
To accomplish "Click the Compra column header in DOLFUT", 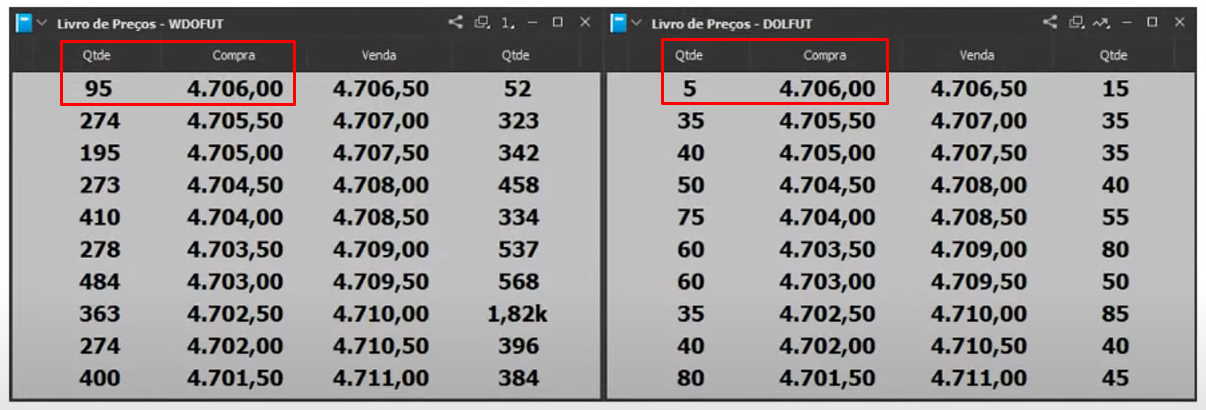I will click(823, 55).
